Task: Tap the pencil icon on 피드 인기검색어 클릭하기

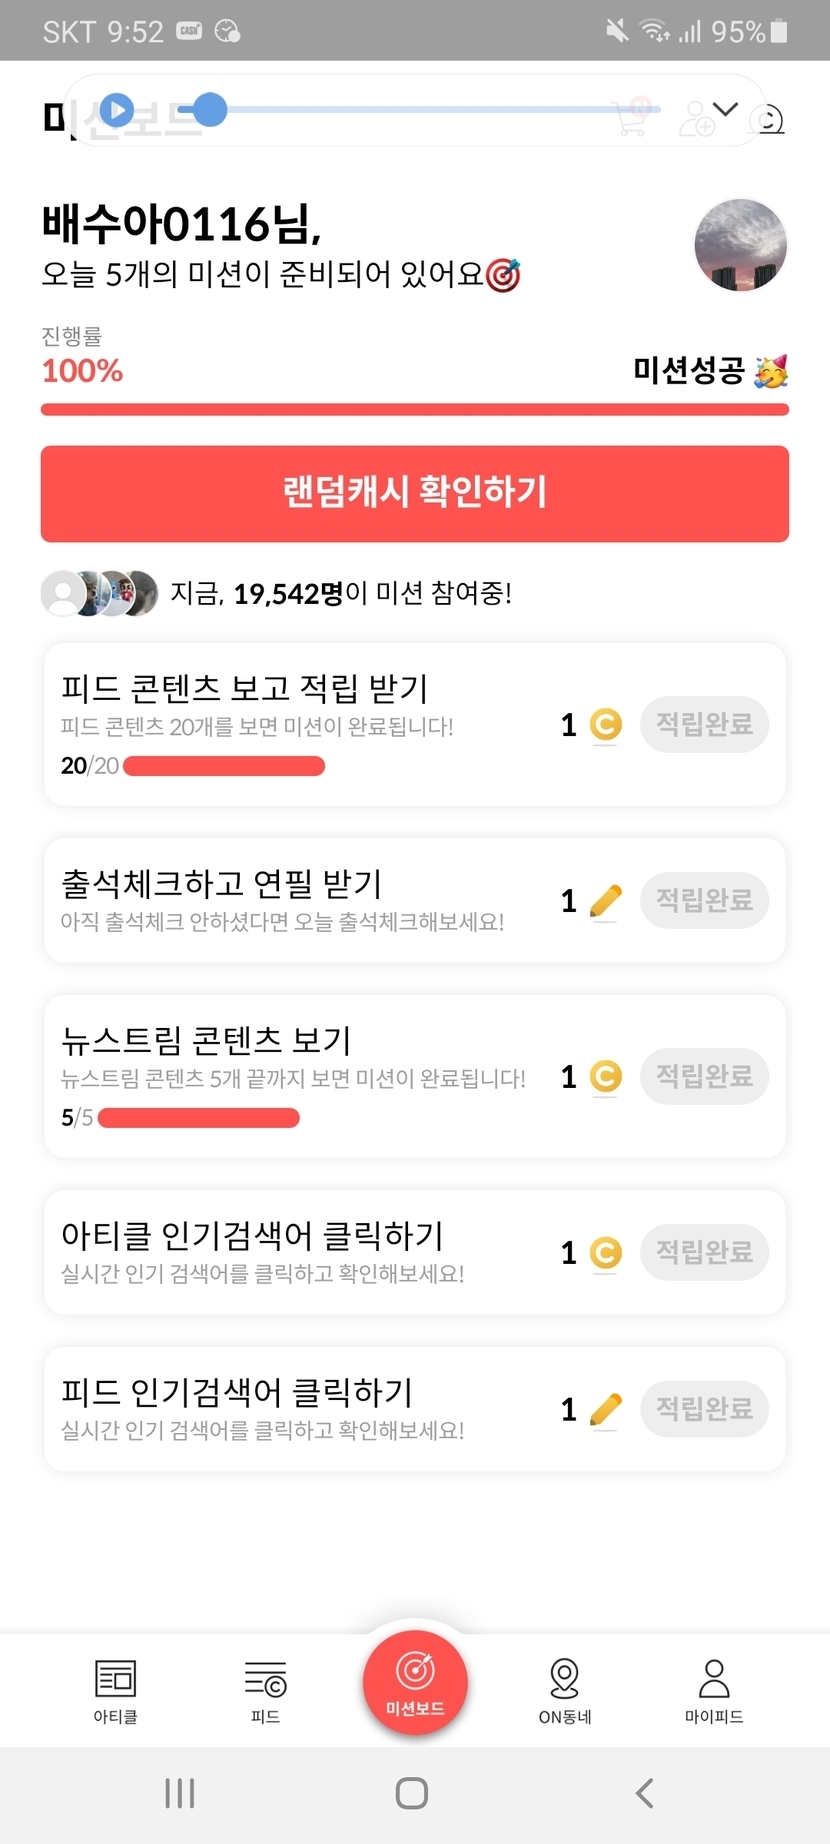Action: tap(605, 1409)
